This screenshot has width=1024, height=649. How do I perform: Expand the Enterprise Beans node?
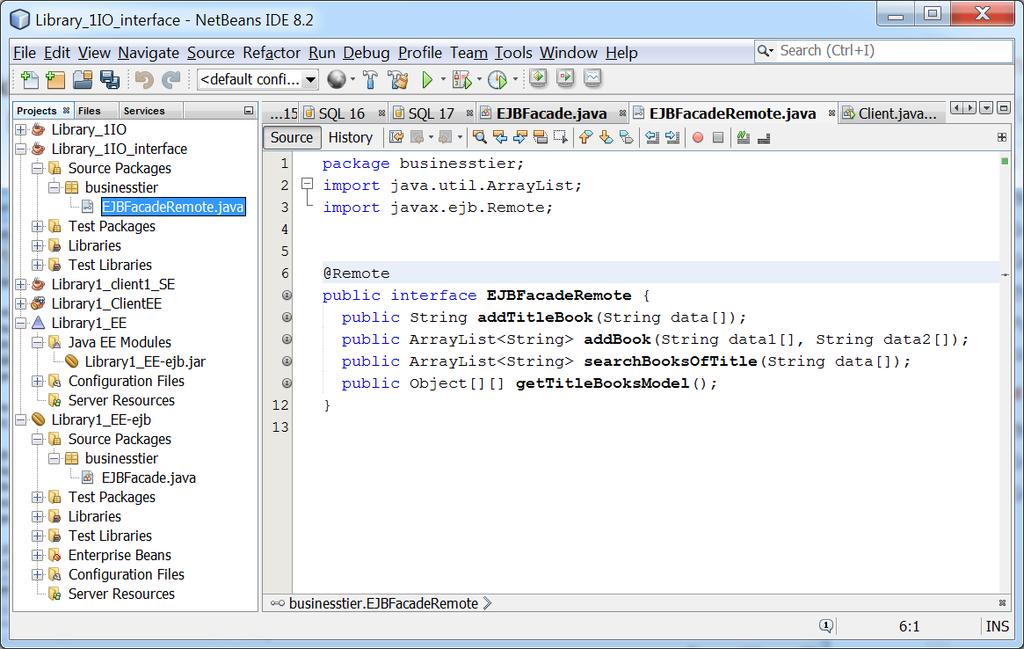coord(37,555)
